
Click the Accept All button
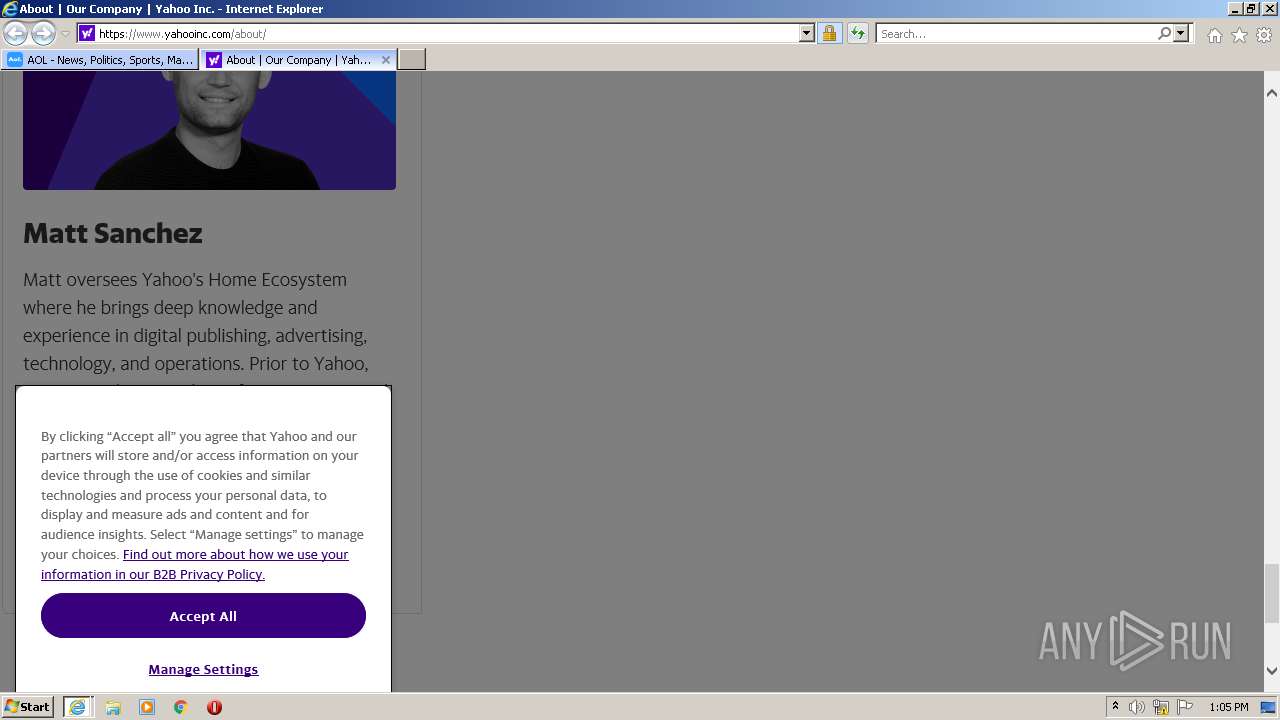(x=203, y=616)
